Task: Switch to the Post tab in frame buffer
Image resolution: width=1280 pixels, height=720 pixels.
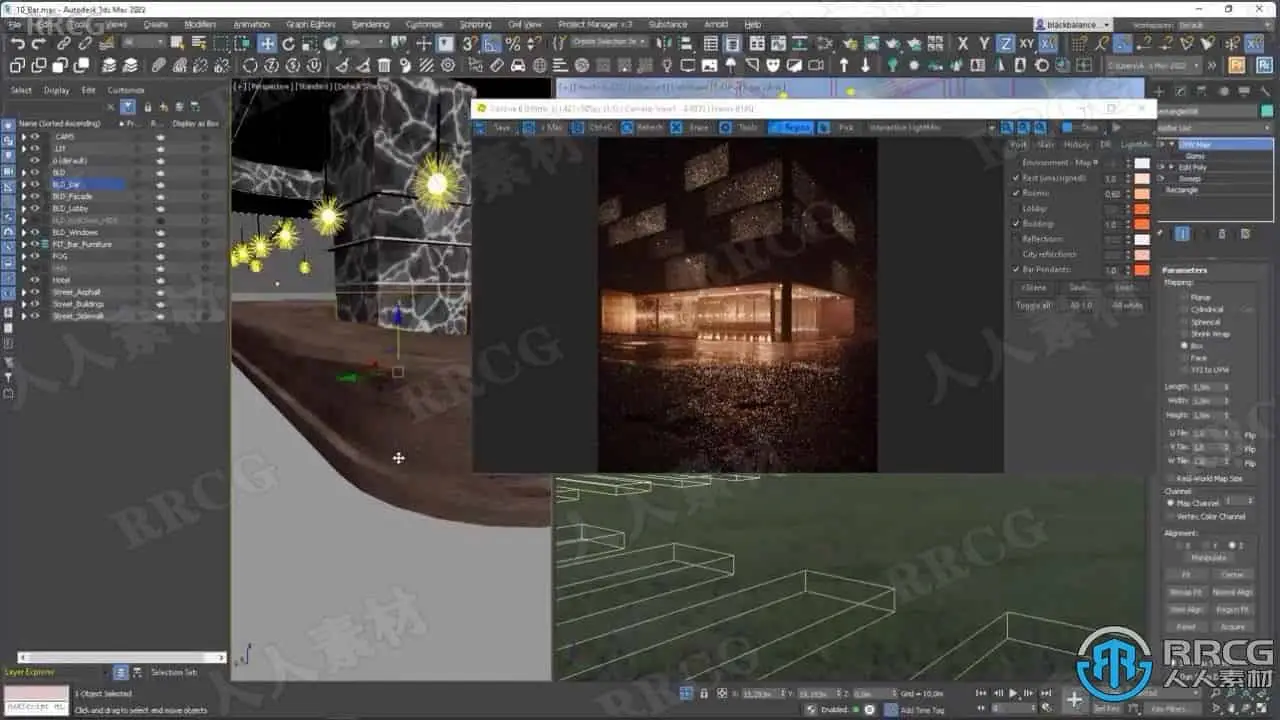Action: [1018, 144]
